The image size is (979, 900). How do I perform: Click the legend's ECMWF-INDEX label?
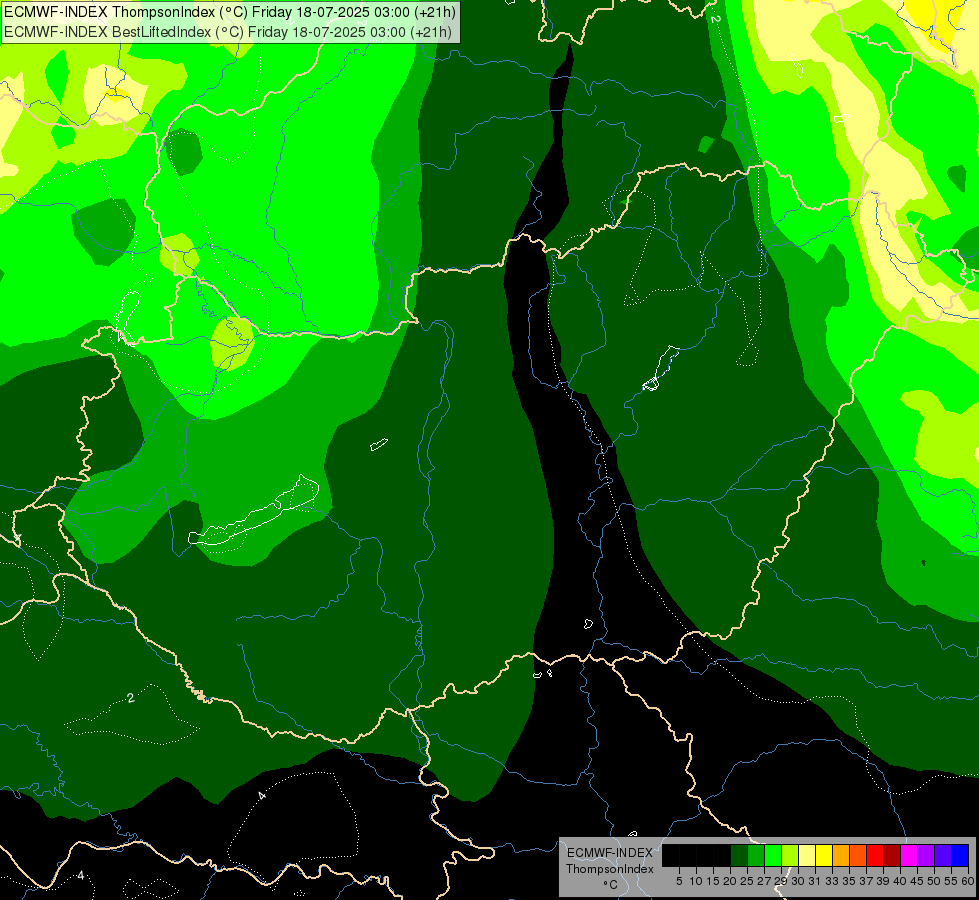click(610, 853)
